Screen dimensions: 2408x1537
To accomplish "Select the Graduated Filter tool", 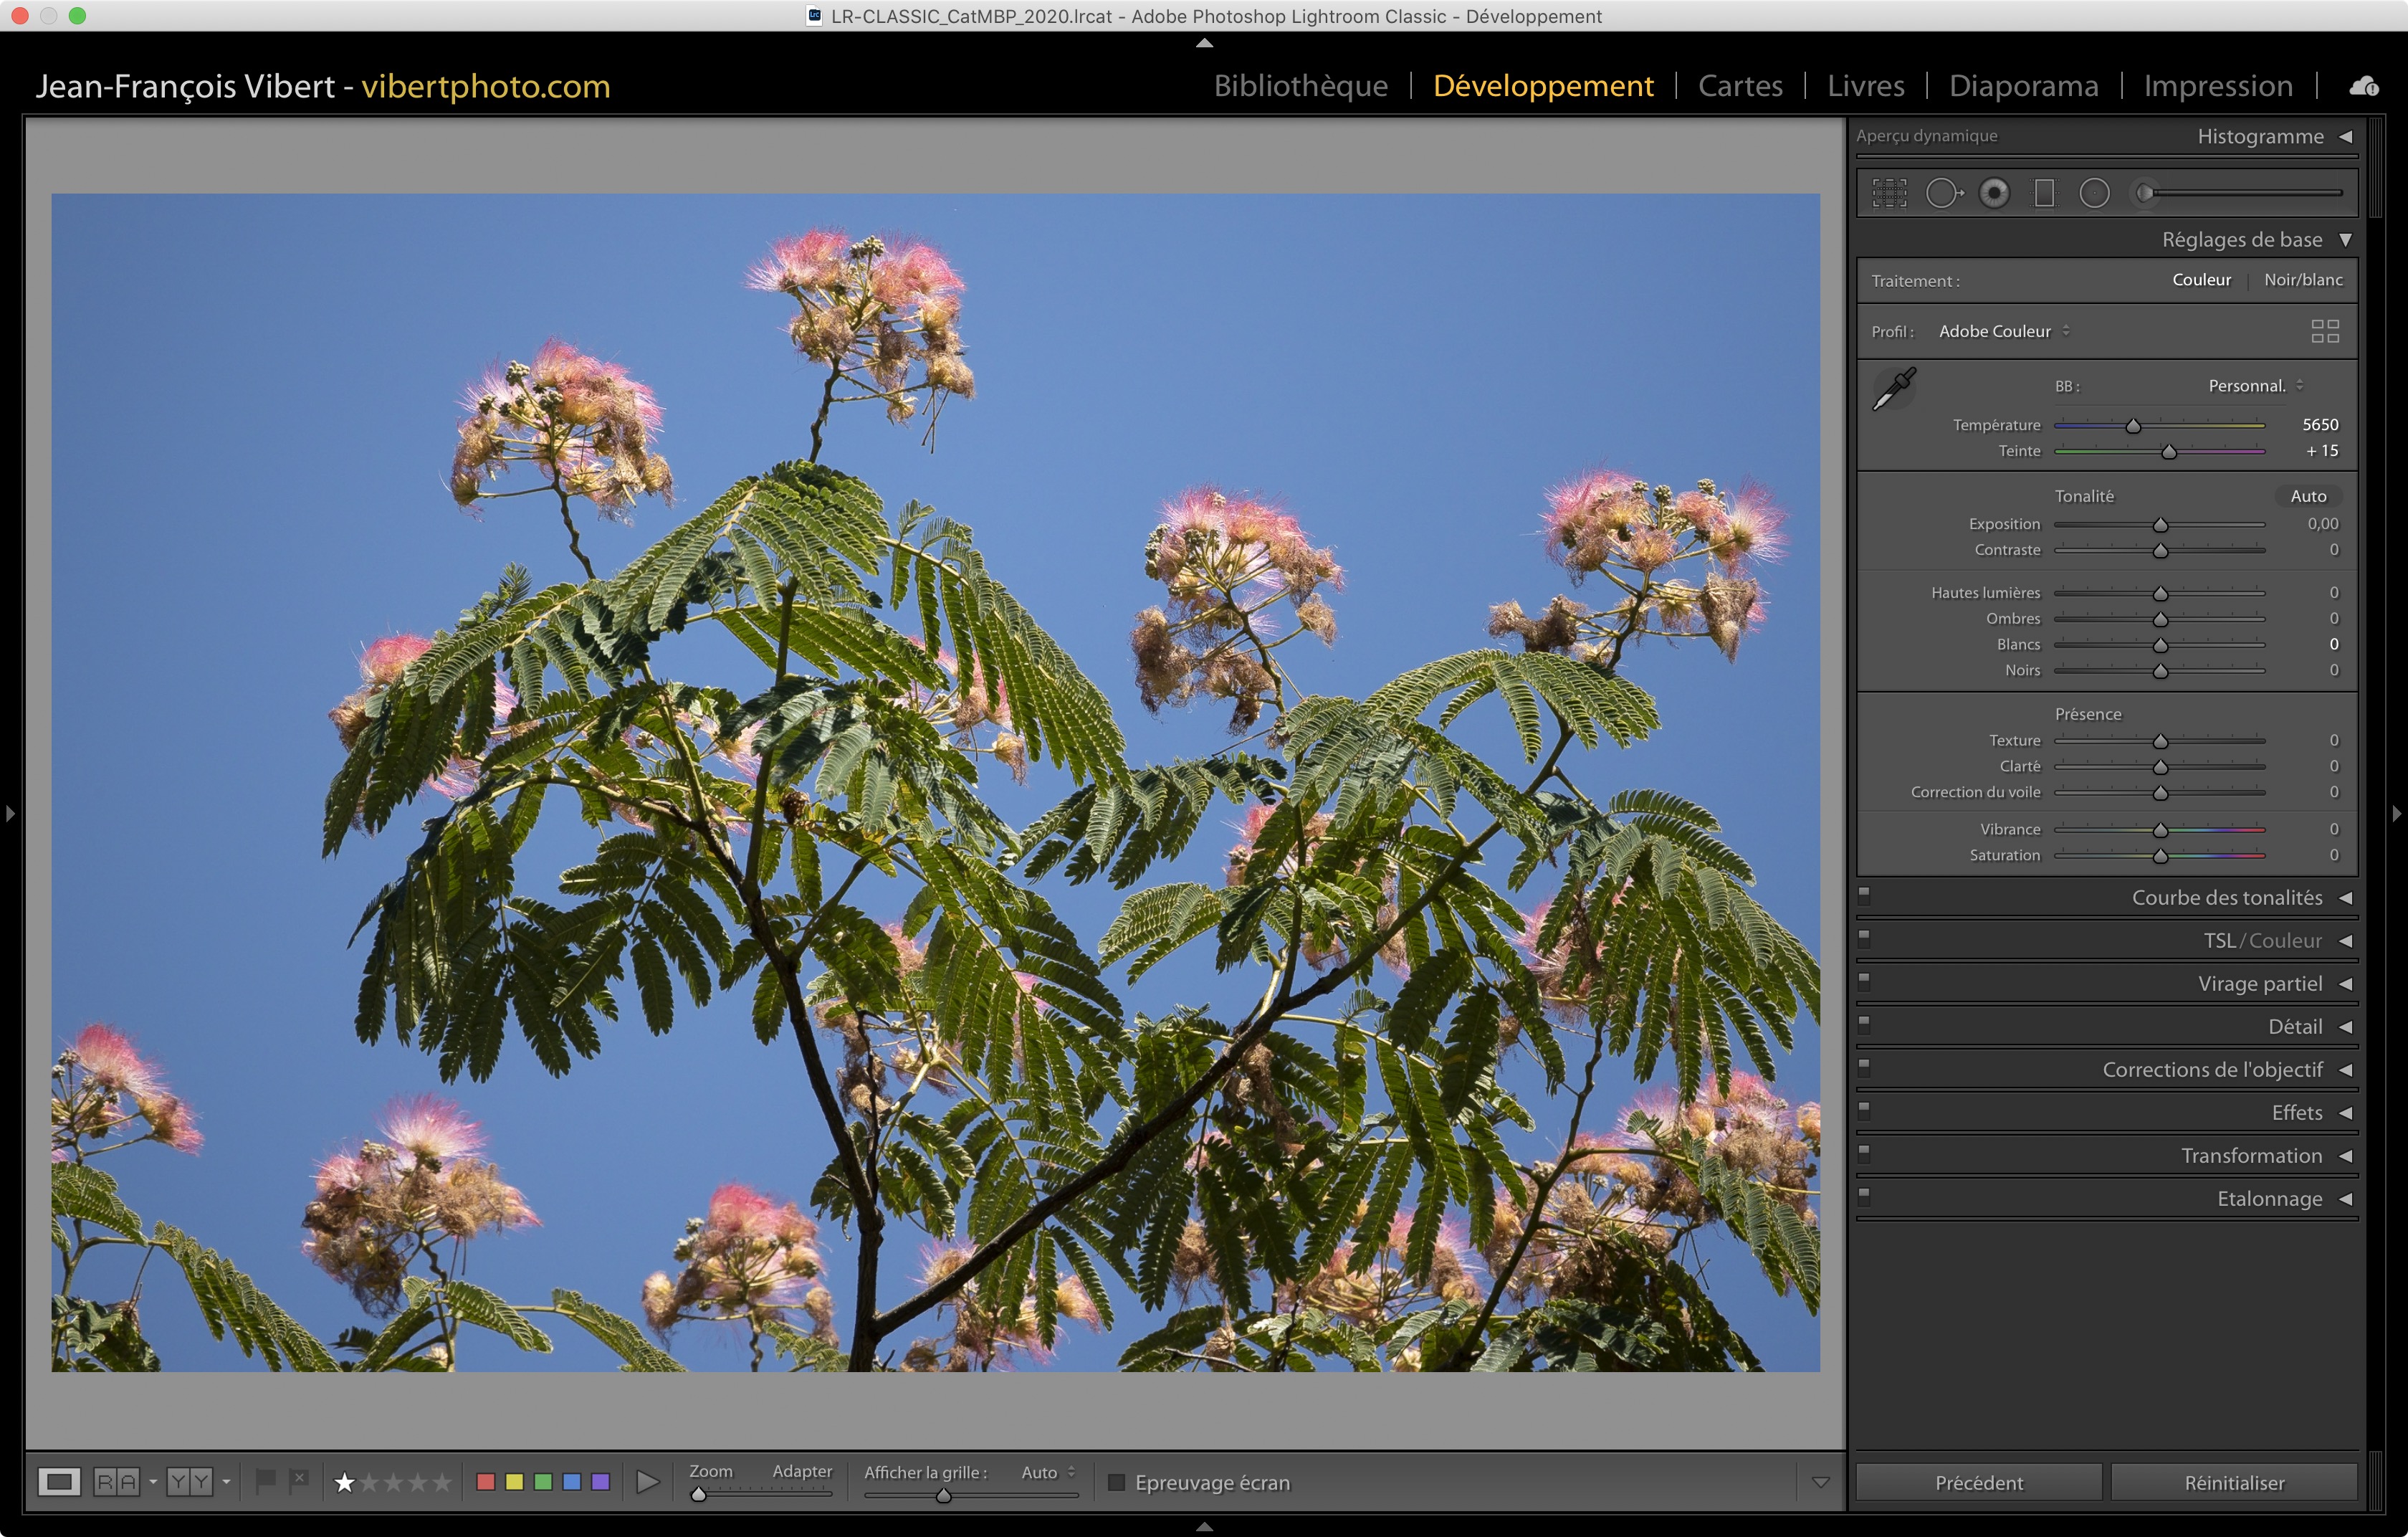I will pos(2044,193).
